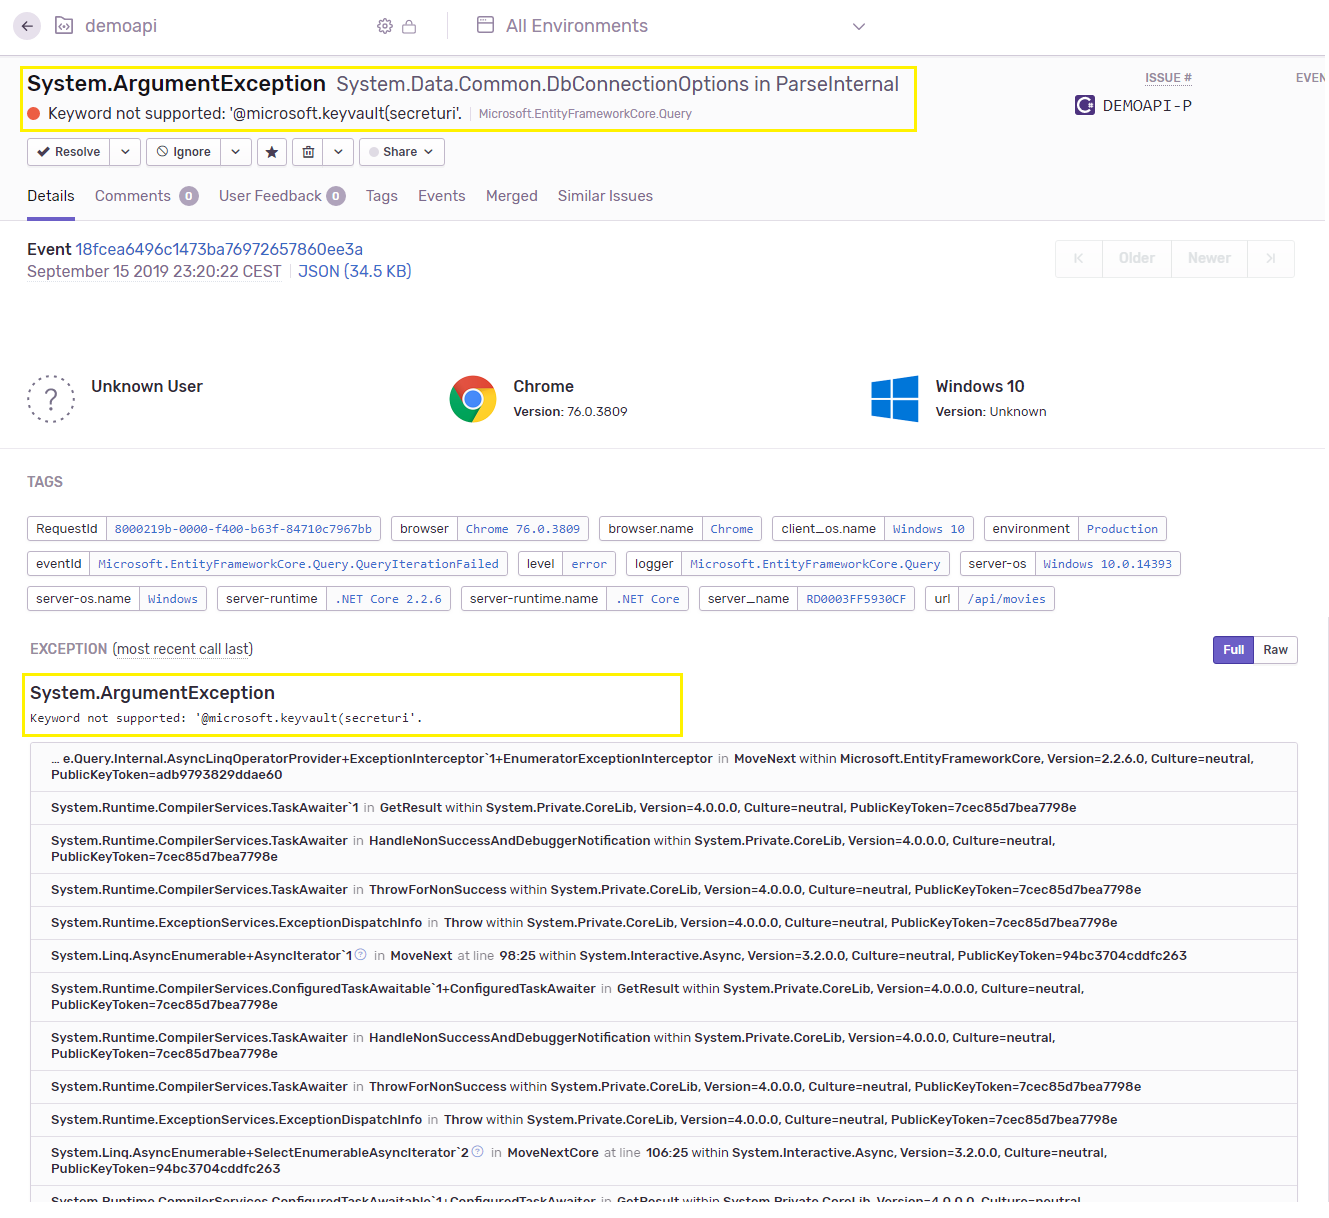The width and height of the screenshot is (1329, 1218).
Task: Open project settings gear icon
Action: [x=385, y=26]
